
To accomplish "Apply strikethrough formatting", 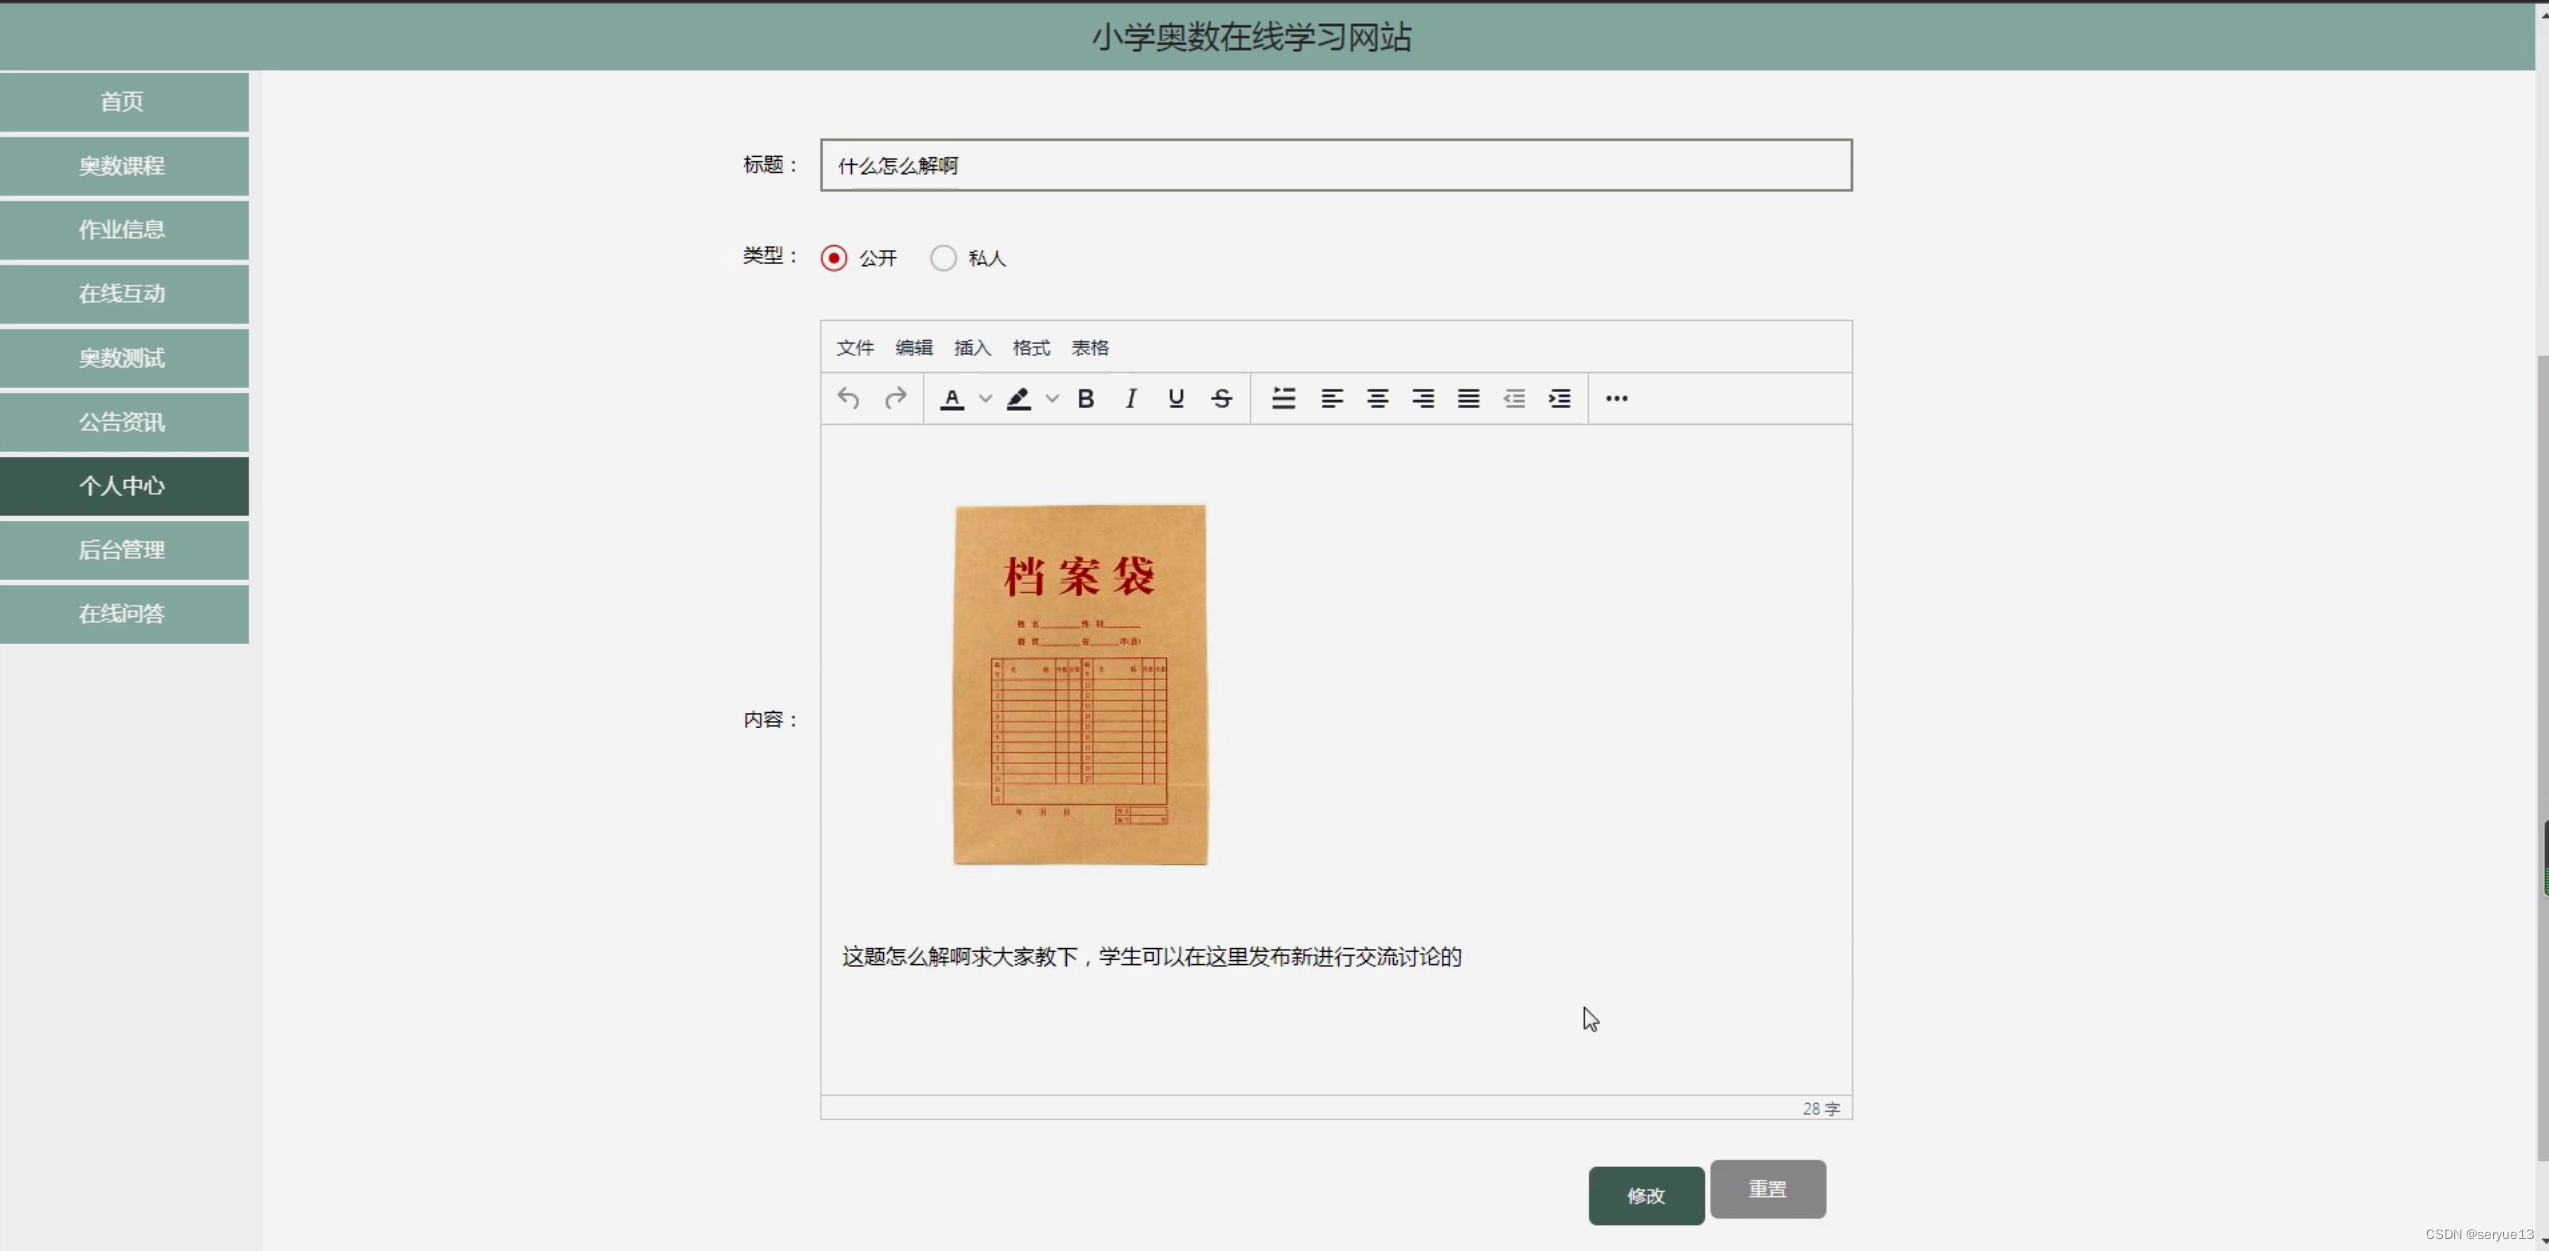I will pos(1221,398).
